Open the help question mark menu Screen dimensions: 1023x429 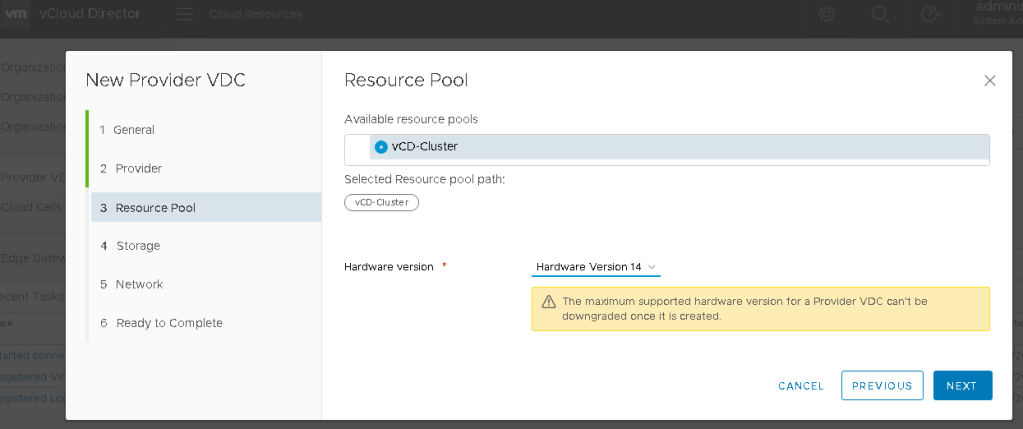coord(930,15)
